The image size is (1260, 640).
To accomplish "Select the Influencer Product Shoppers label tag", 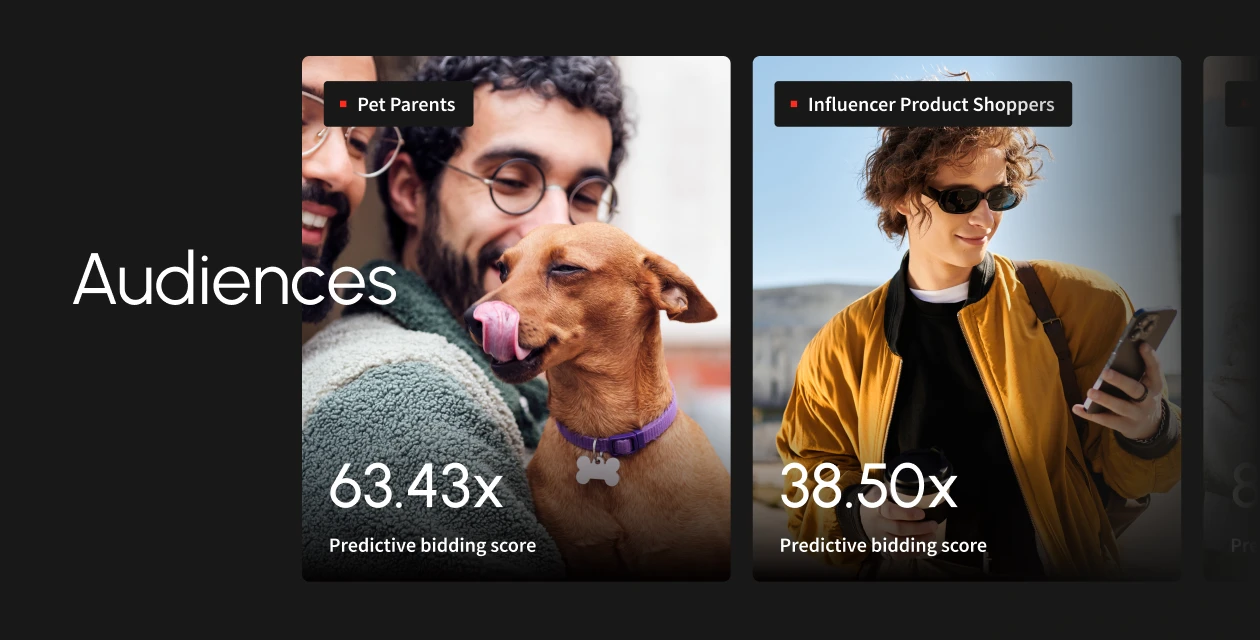I will coord(923,104).
